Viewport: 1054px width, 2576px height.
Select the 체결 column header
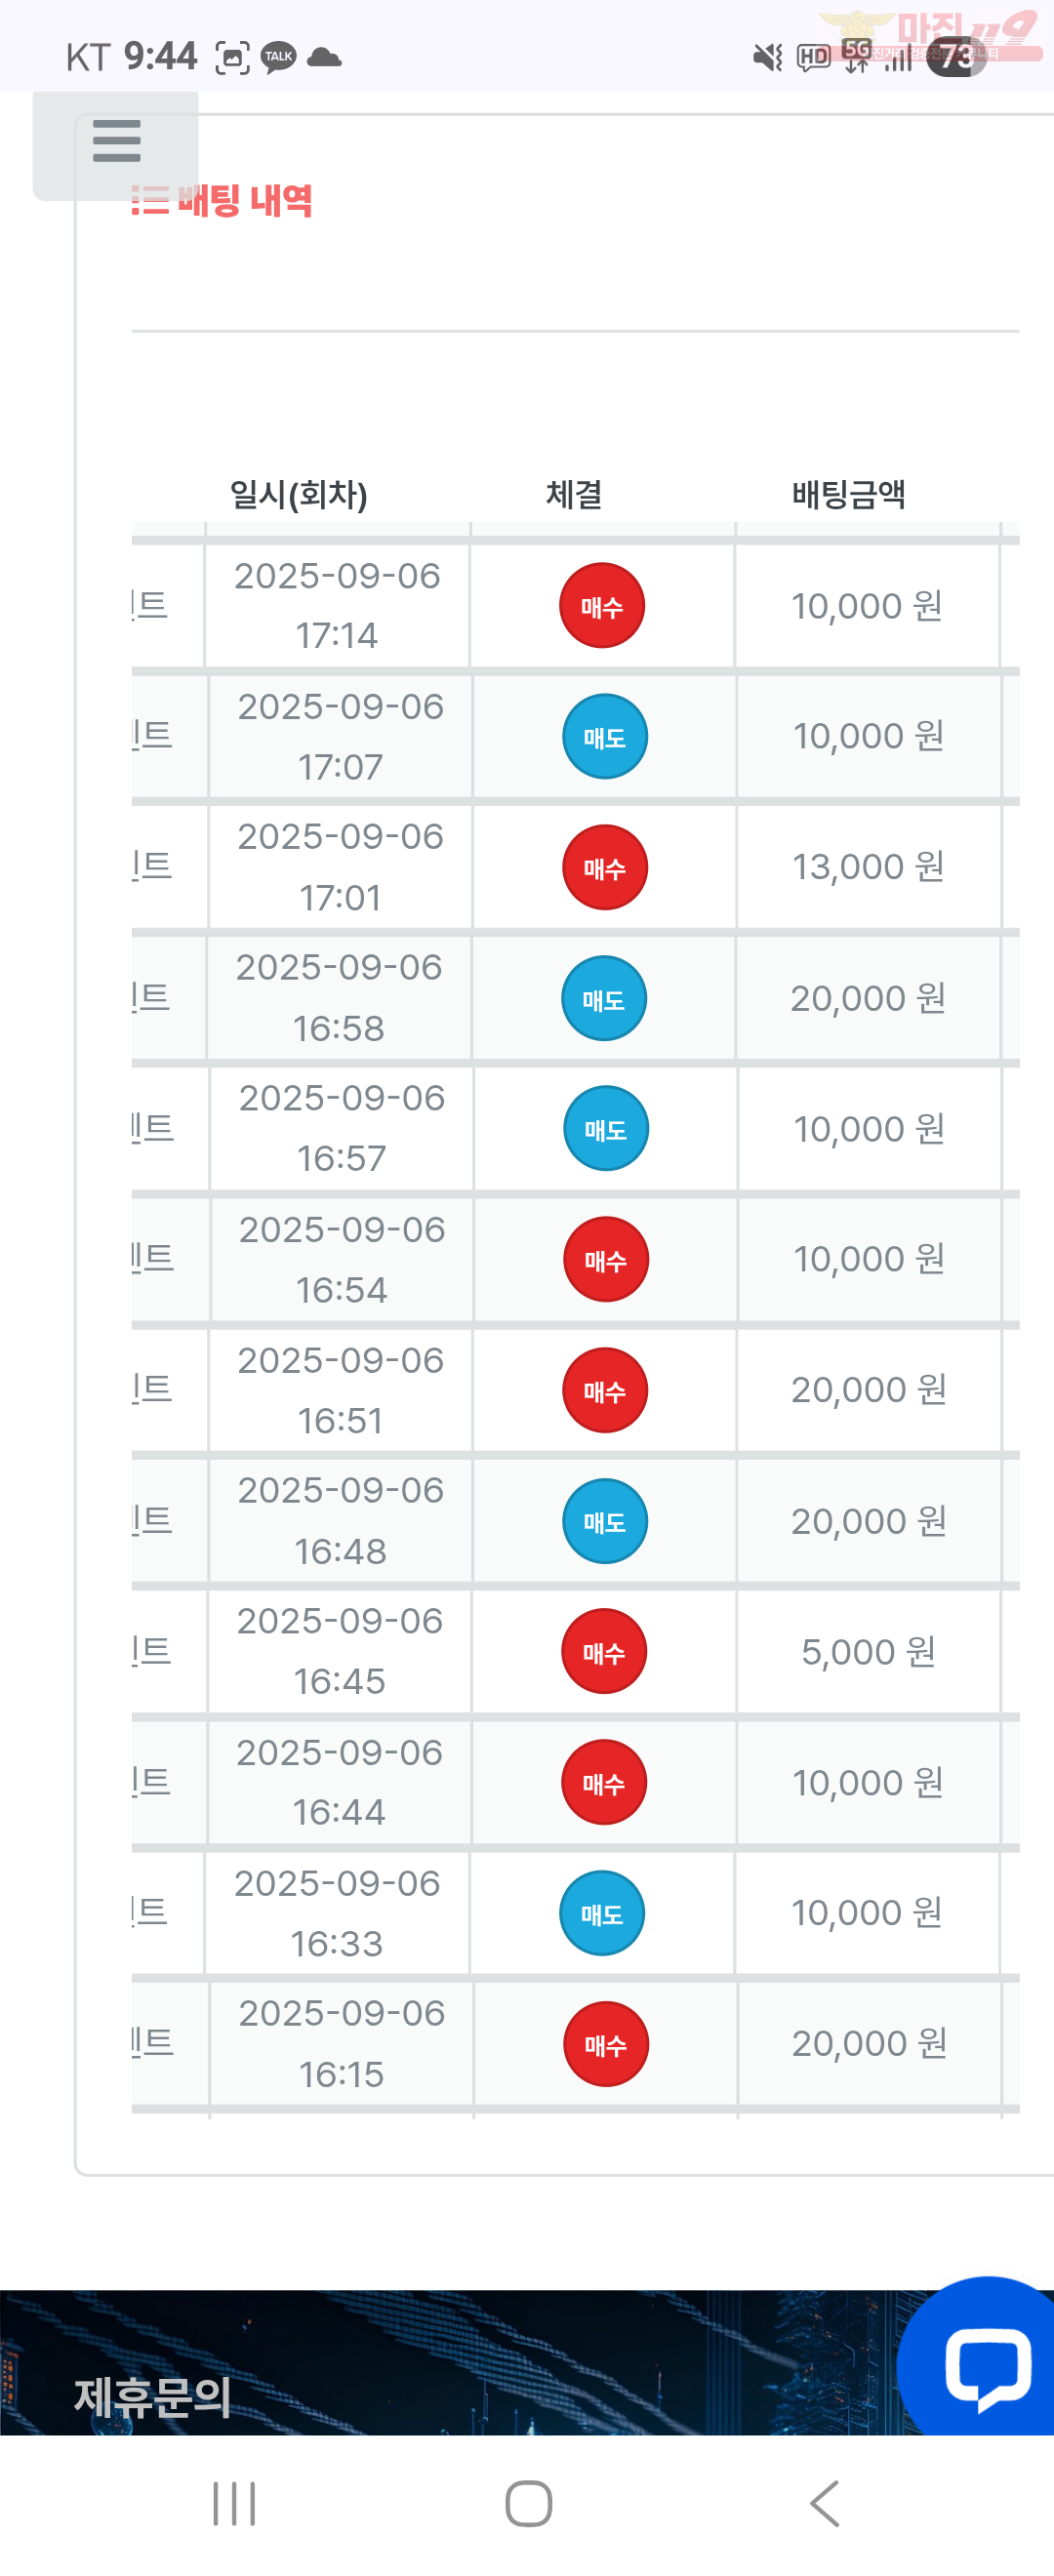(574, 494)
